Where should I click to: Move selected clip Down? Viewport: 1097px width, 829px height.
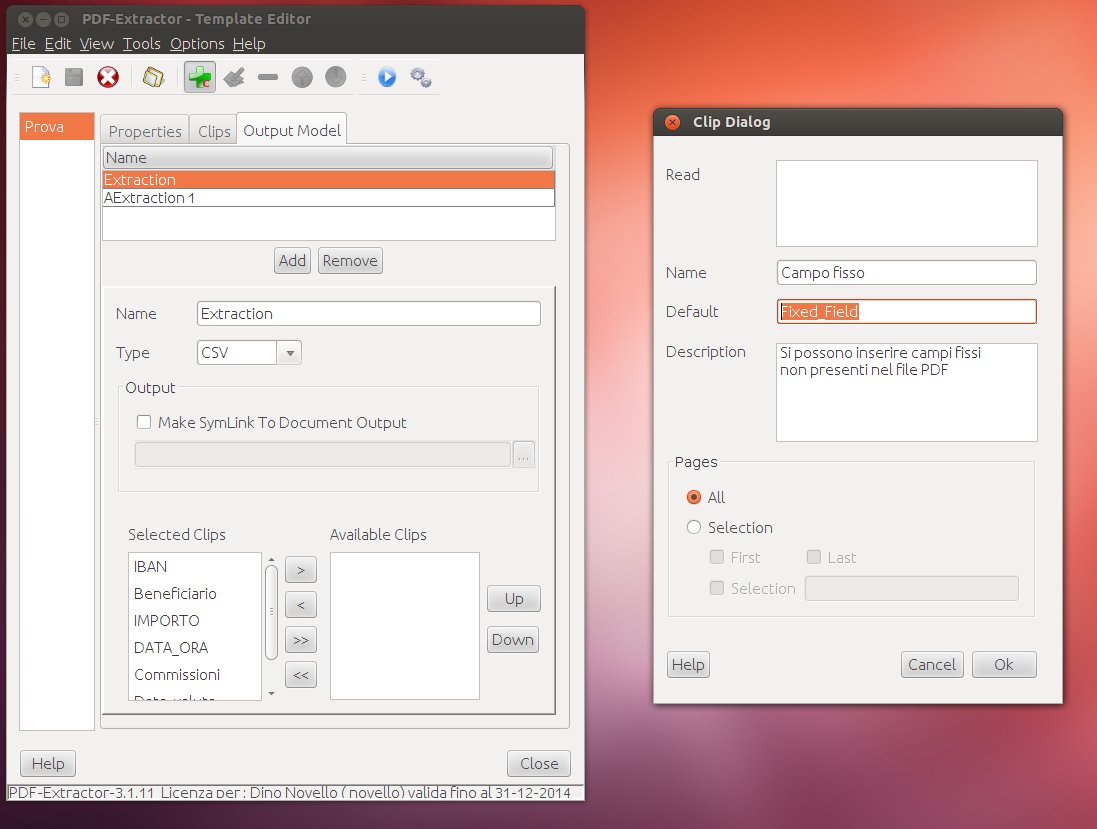tap(513, 639)
